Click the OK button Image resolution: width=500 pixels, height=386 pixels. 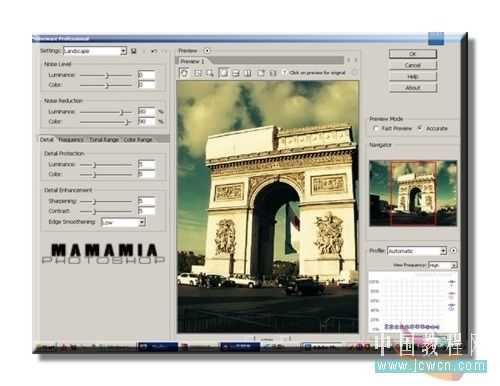click(x=413, y=54)
